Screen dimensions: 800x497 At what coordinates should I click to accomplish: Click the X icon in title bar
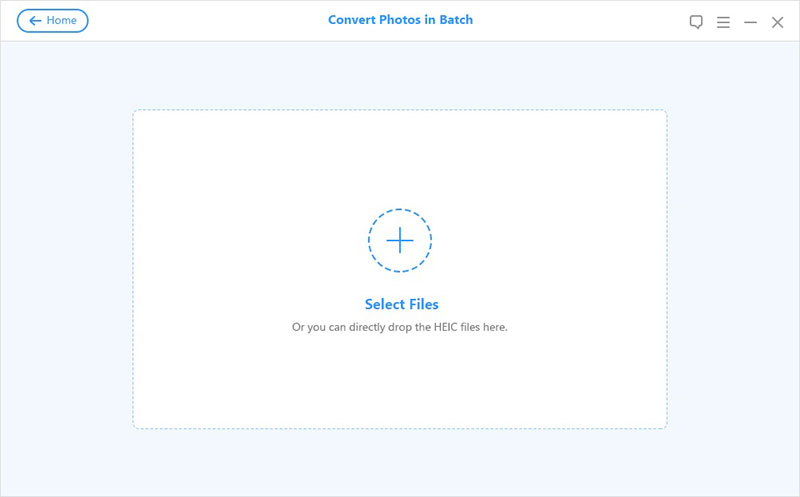coord(777,22)
